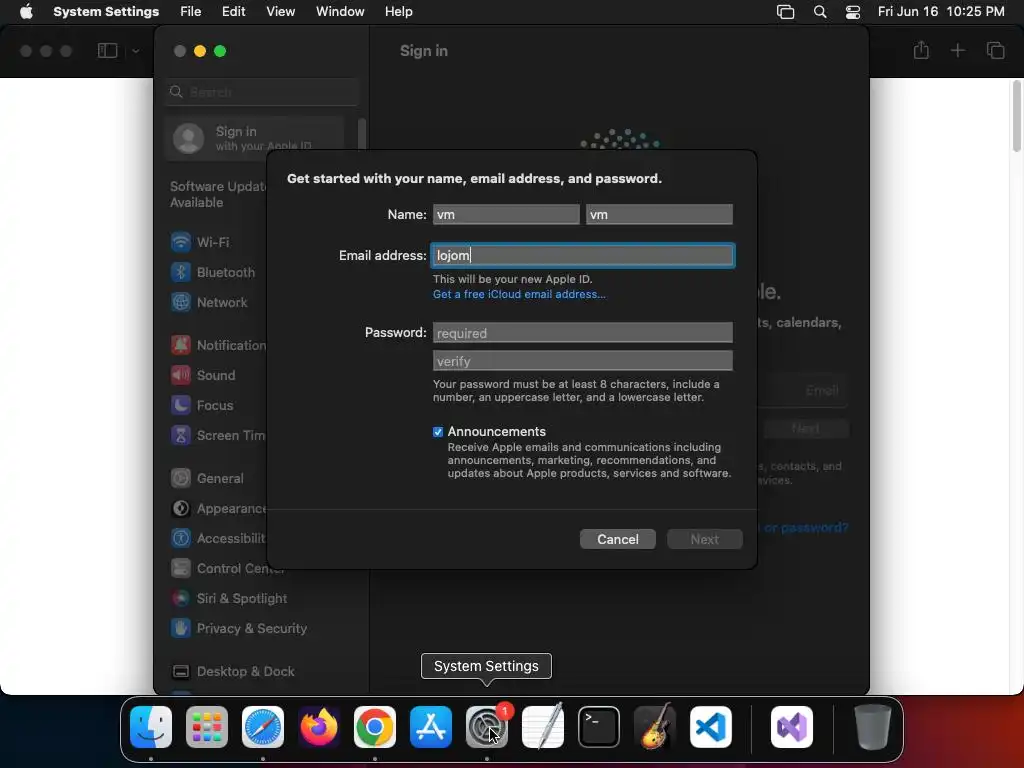Screen dimensions: 1024x768
Task: Launch Terminal from the Dock
Action: 599,727
